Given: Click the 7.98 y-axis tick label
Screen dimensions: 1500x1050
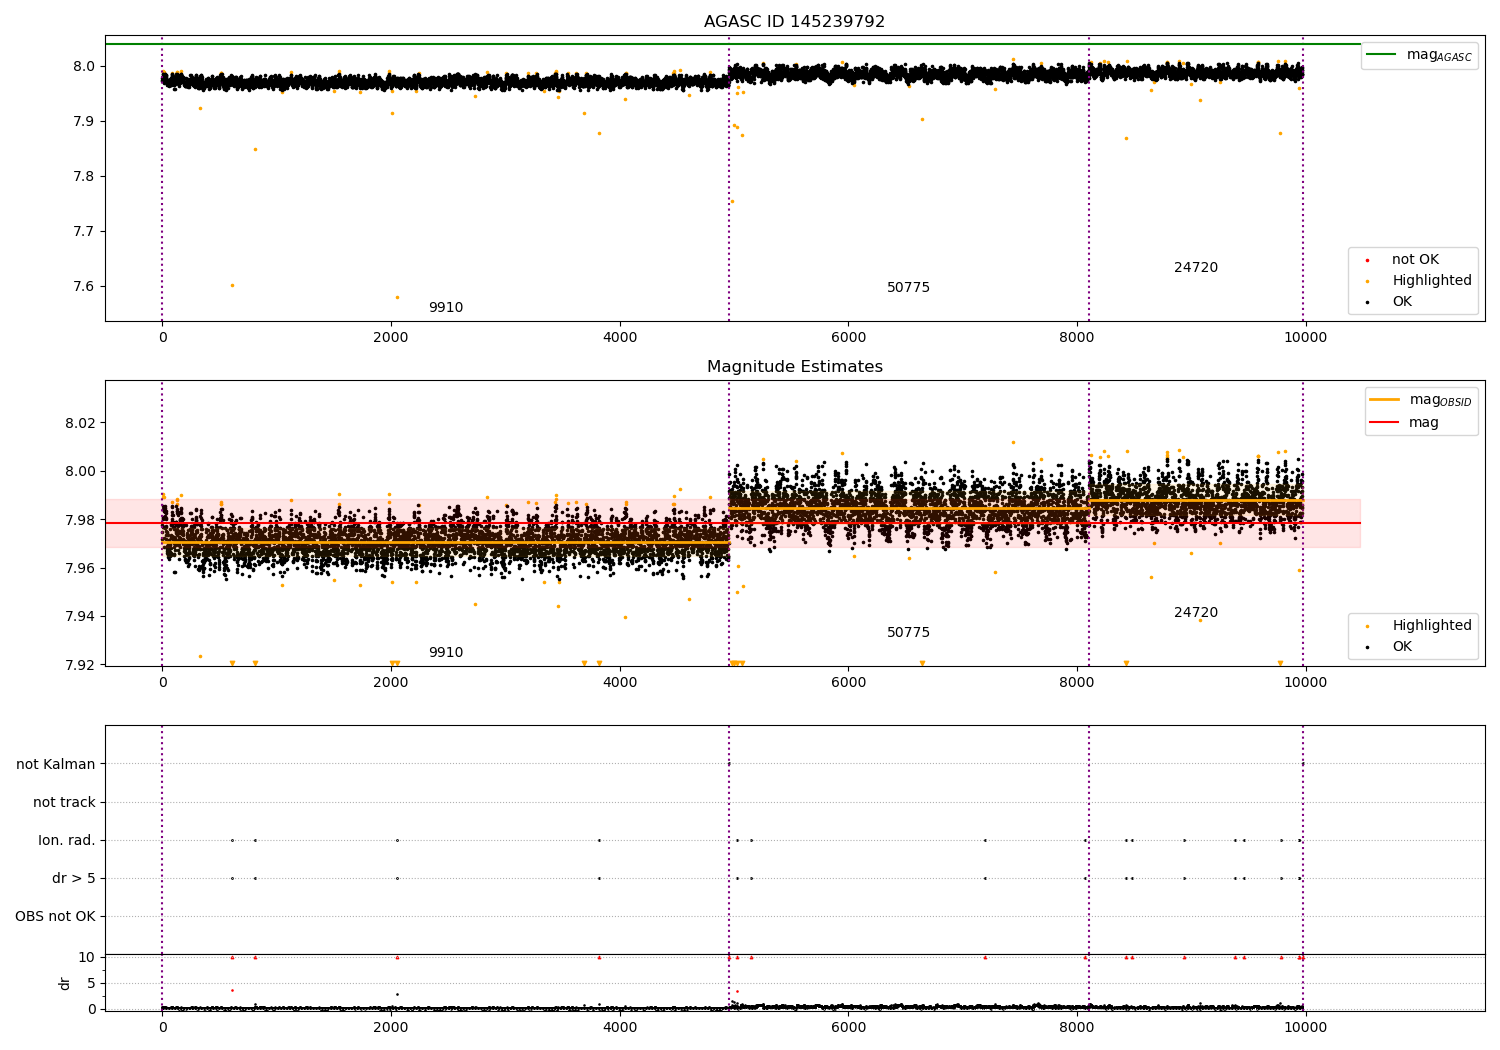Looking at the screenshot, I should [x=81, y=520].
